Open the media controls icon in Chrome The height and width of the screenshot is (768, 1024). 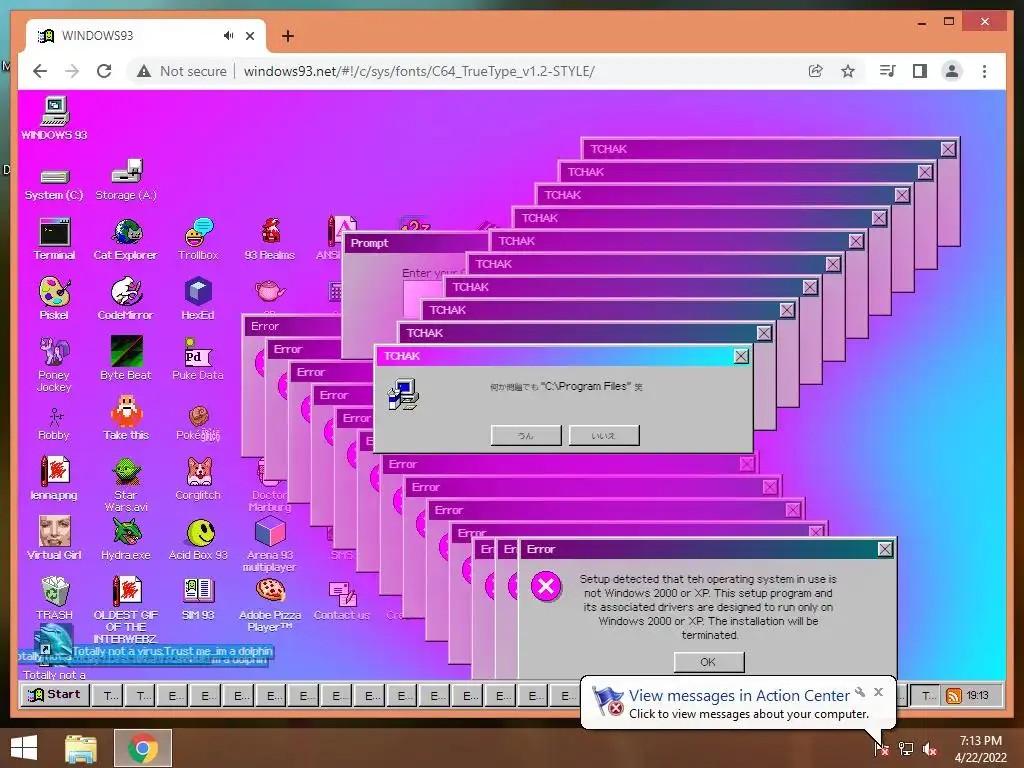pyautogui.click(x=887, y=71)
